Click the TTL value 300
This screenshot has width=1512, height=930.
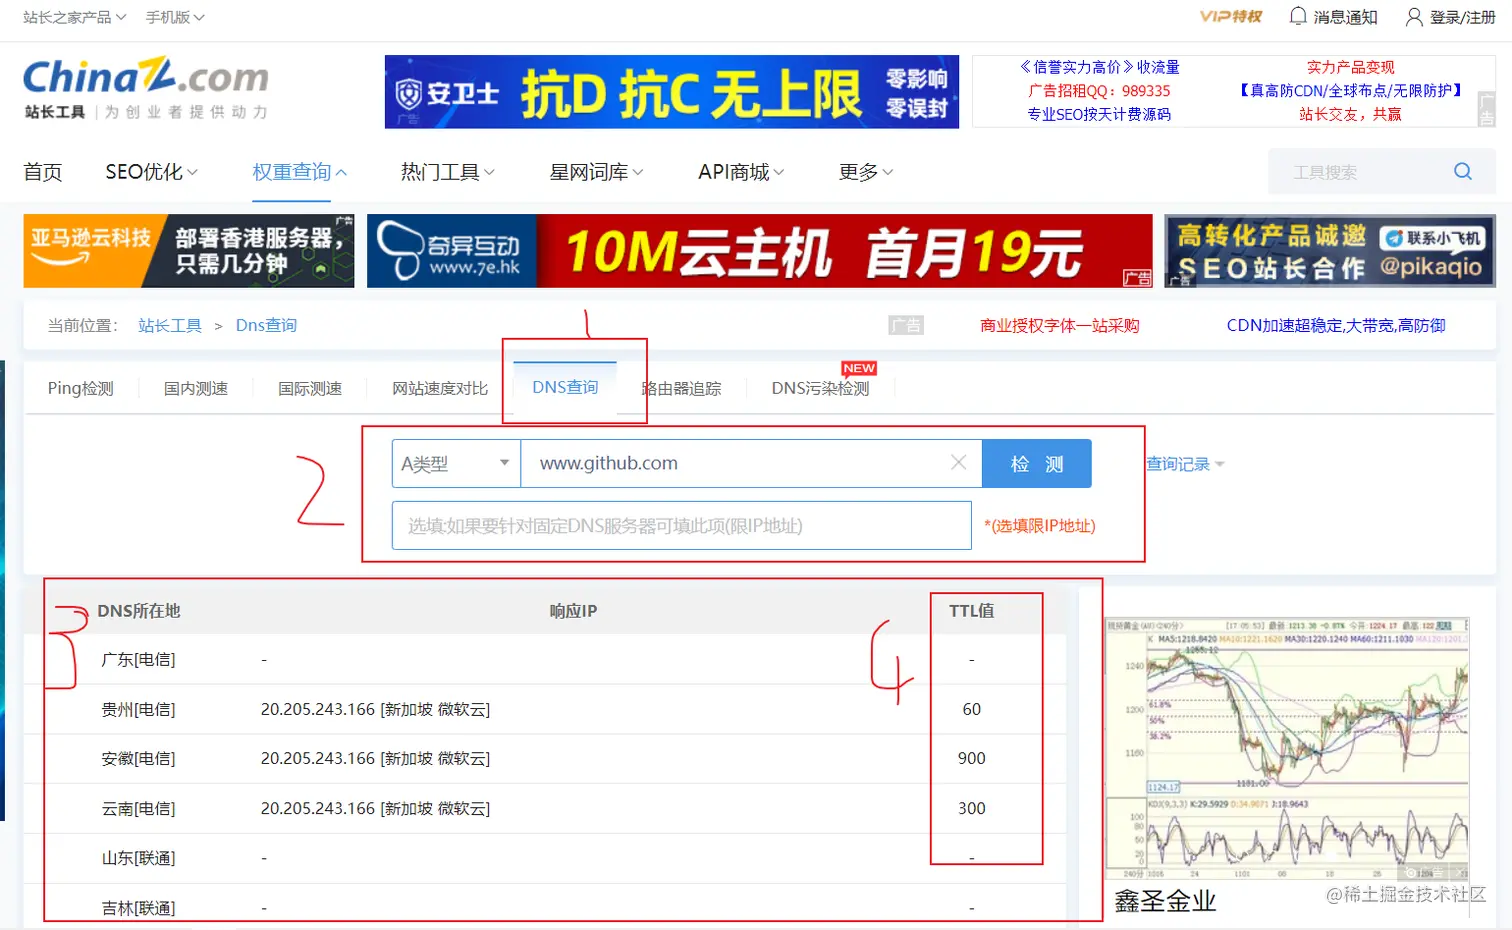point(971,808)
